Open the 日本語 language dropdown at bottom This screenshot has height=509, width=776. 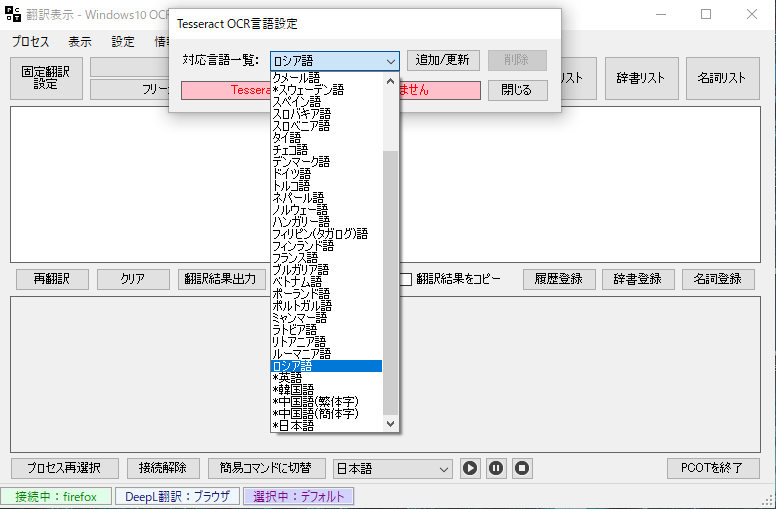(x=392, y=468)
